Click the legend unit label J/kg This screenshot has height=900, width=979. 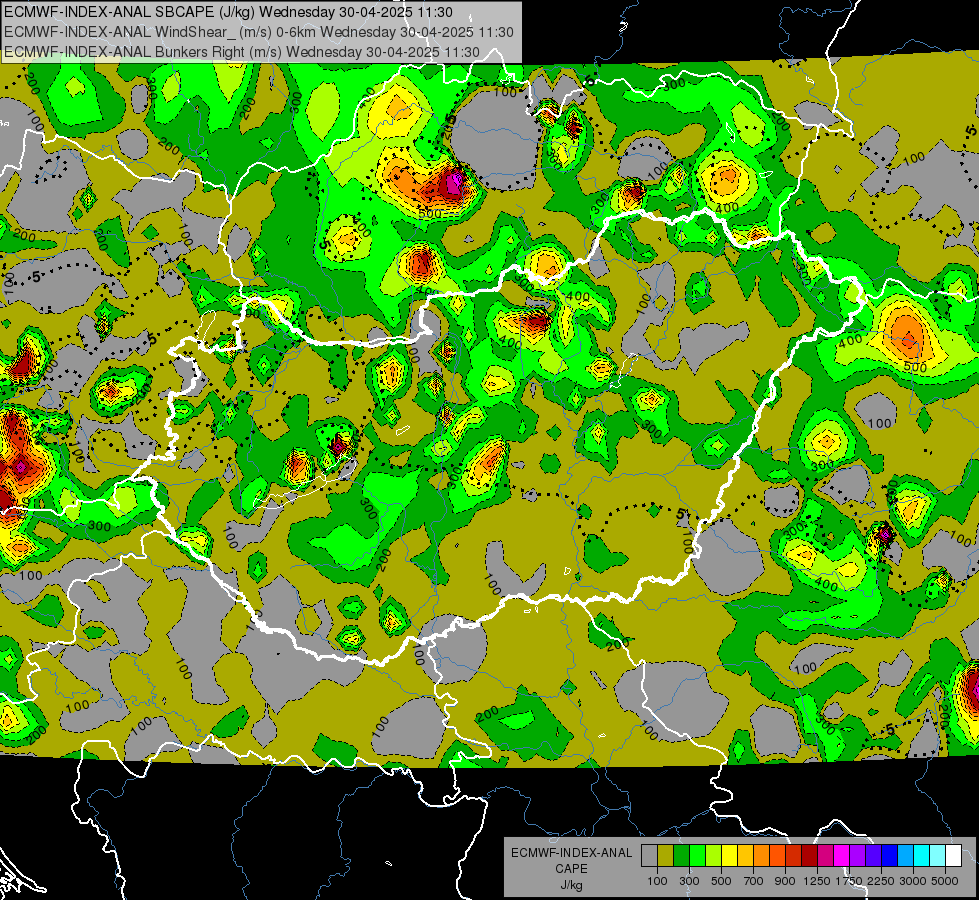click(572, 885)
